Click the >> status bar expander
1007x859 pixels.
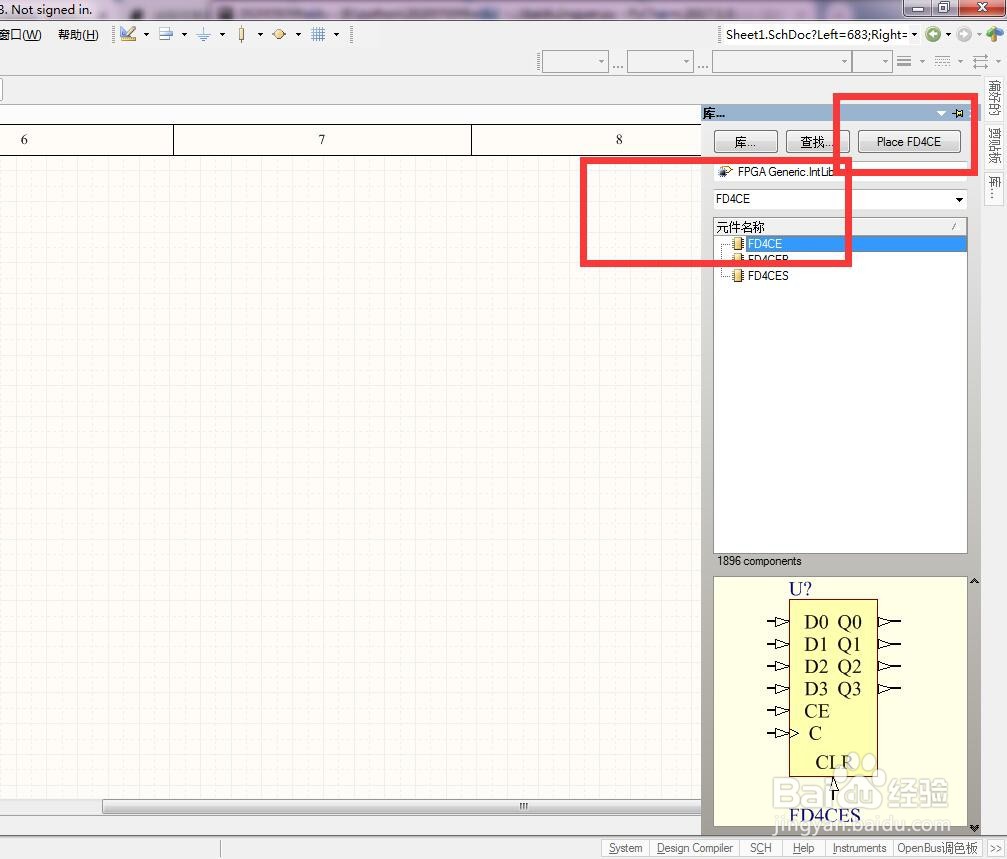click(995, 848)
